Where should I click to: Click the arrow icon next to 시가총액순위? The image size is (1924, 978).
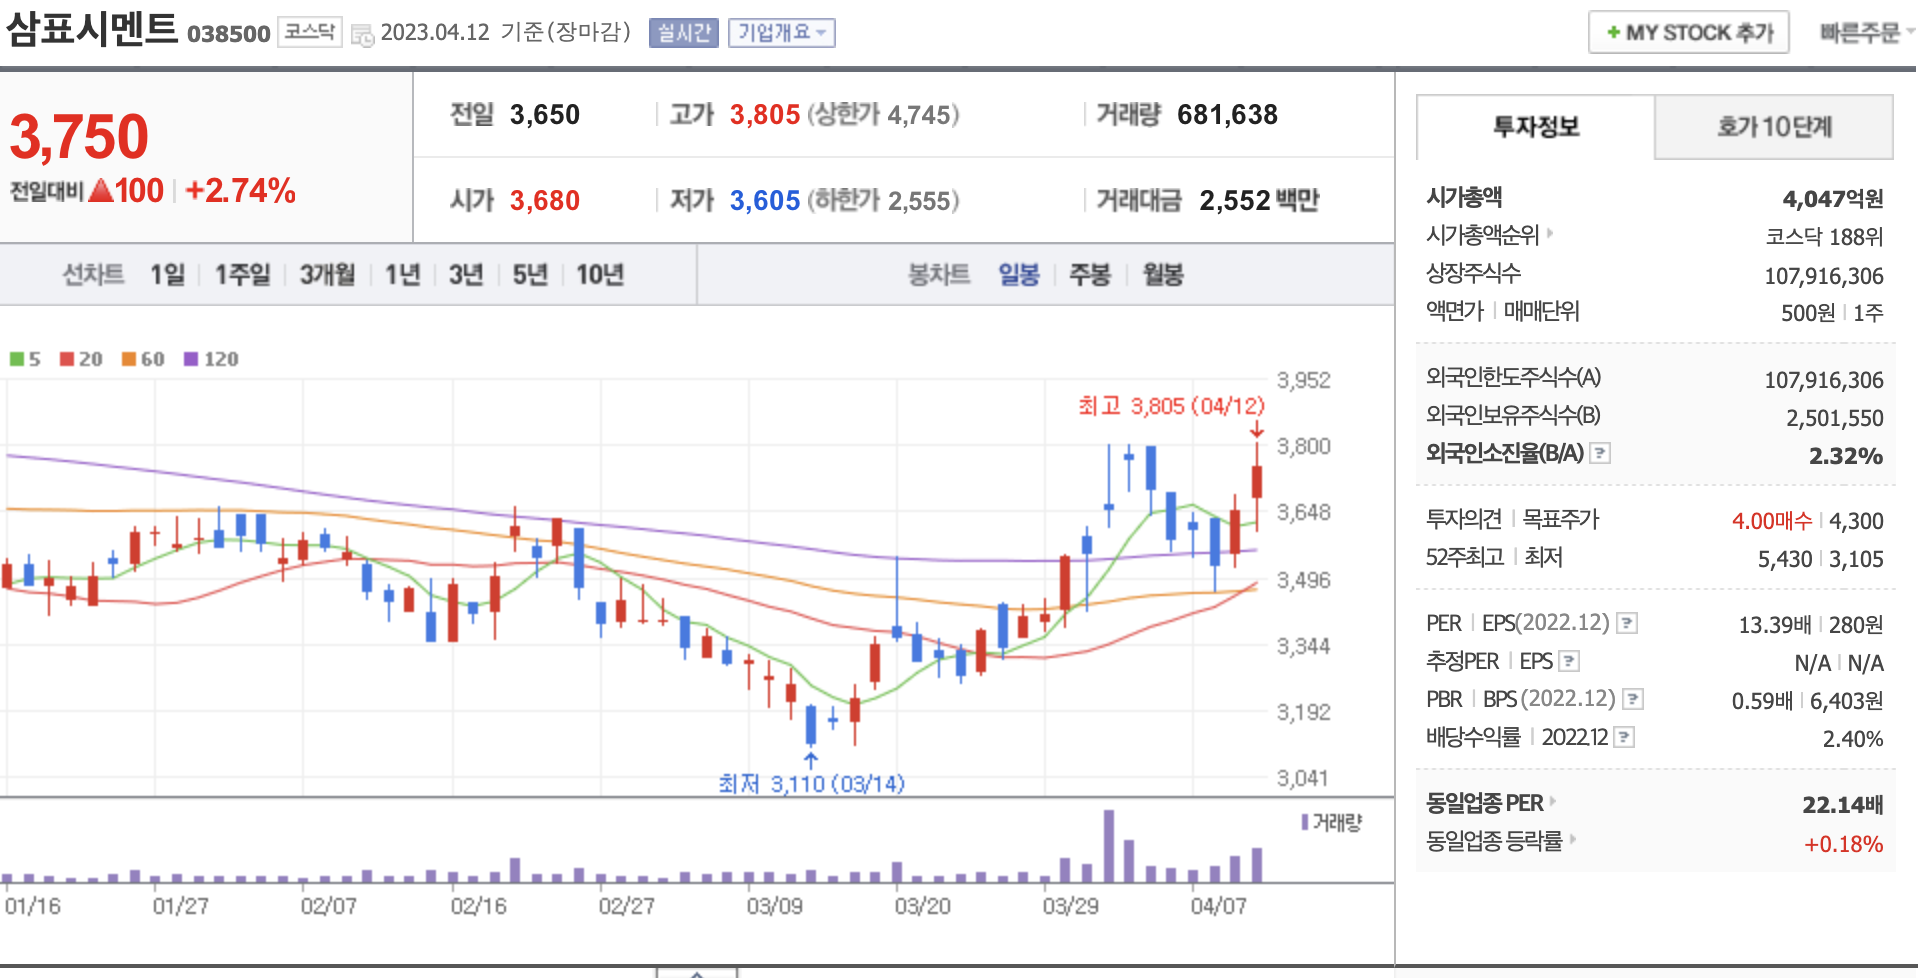pos(1550,234)
